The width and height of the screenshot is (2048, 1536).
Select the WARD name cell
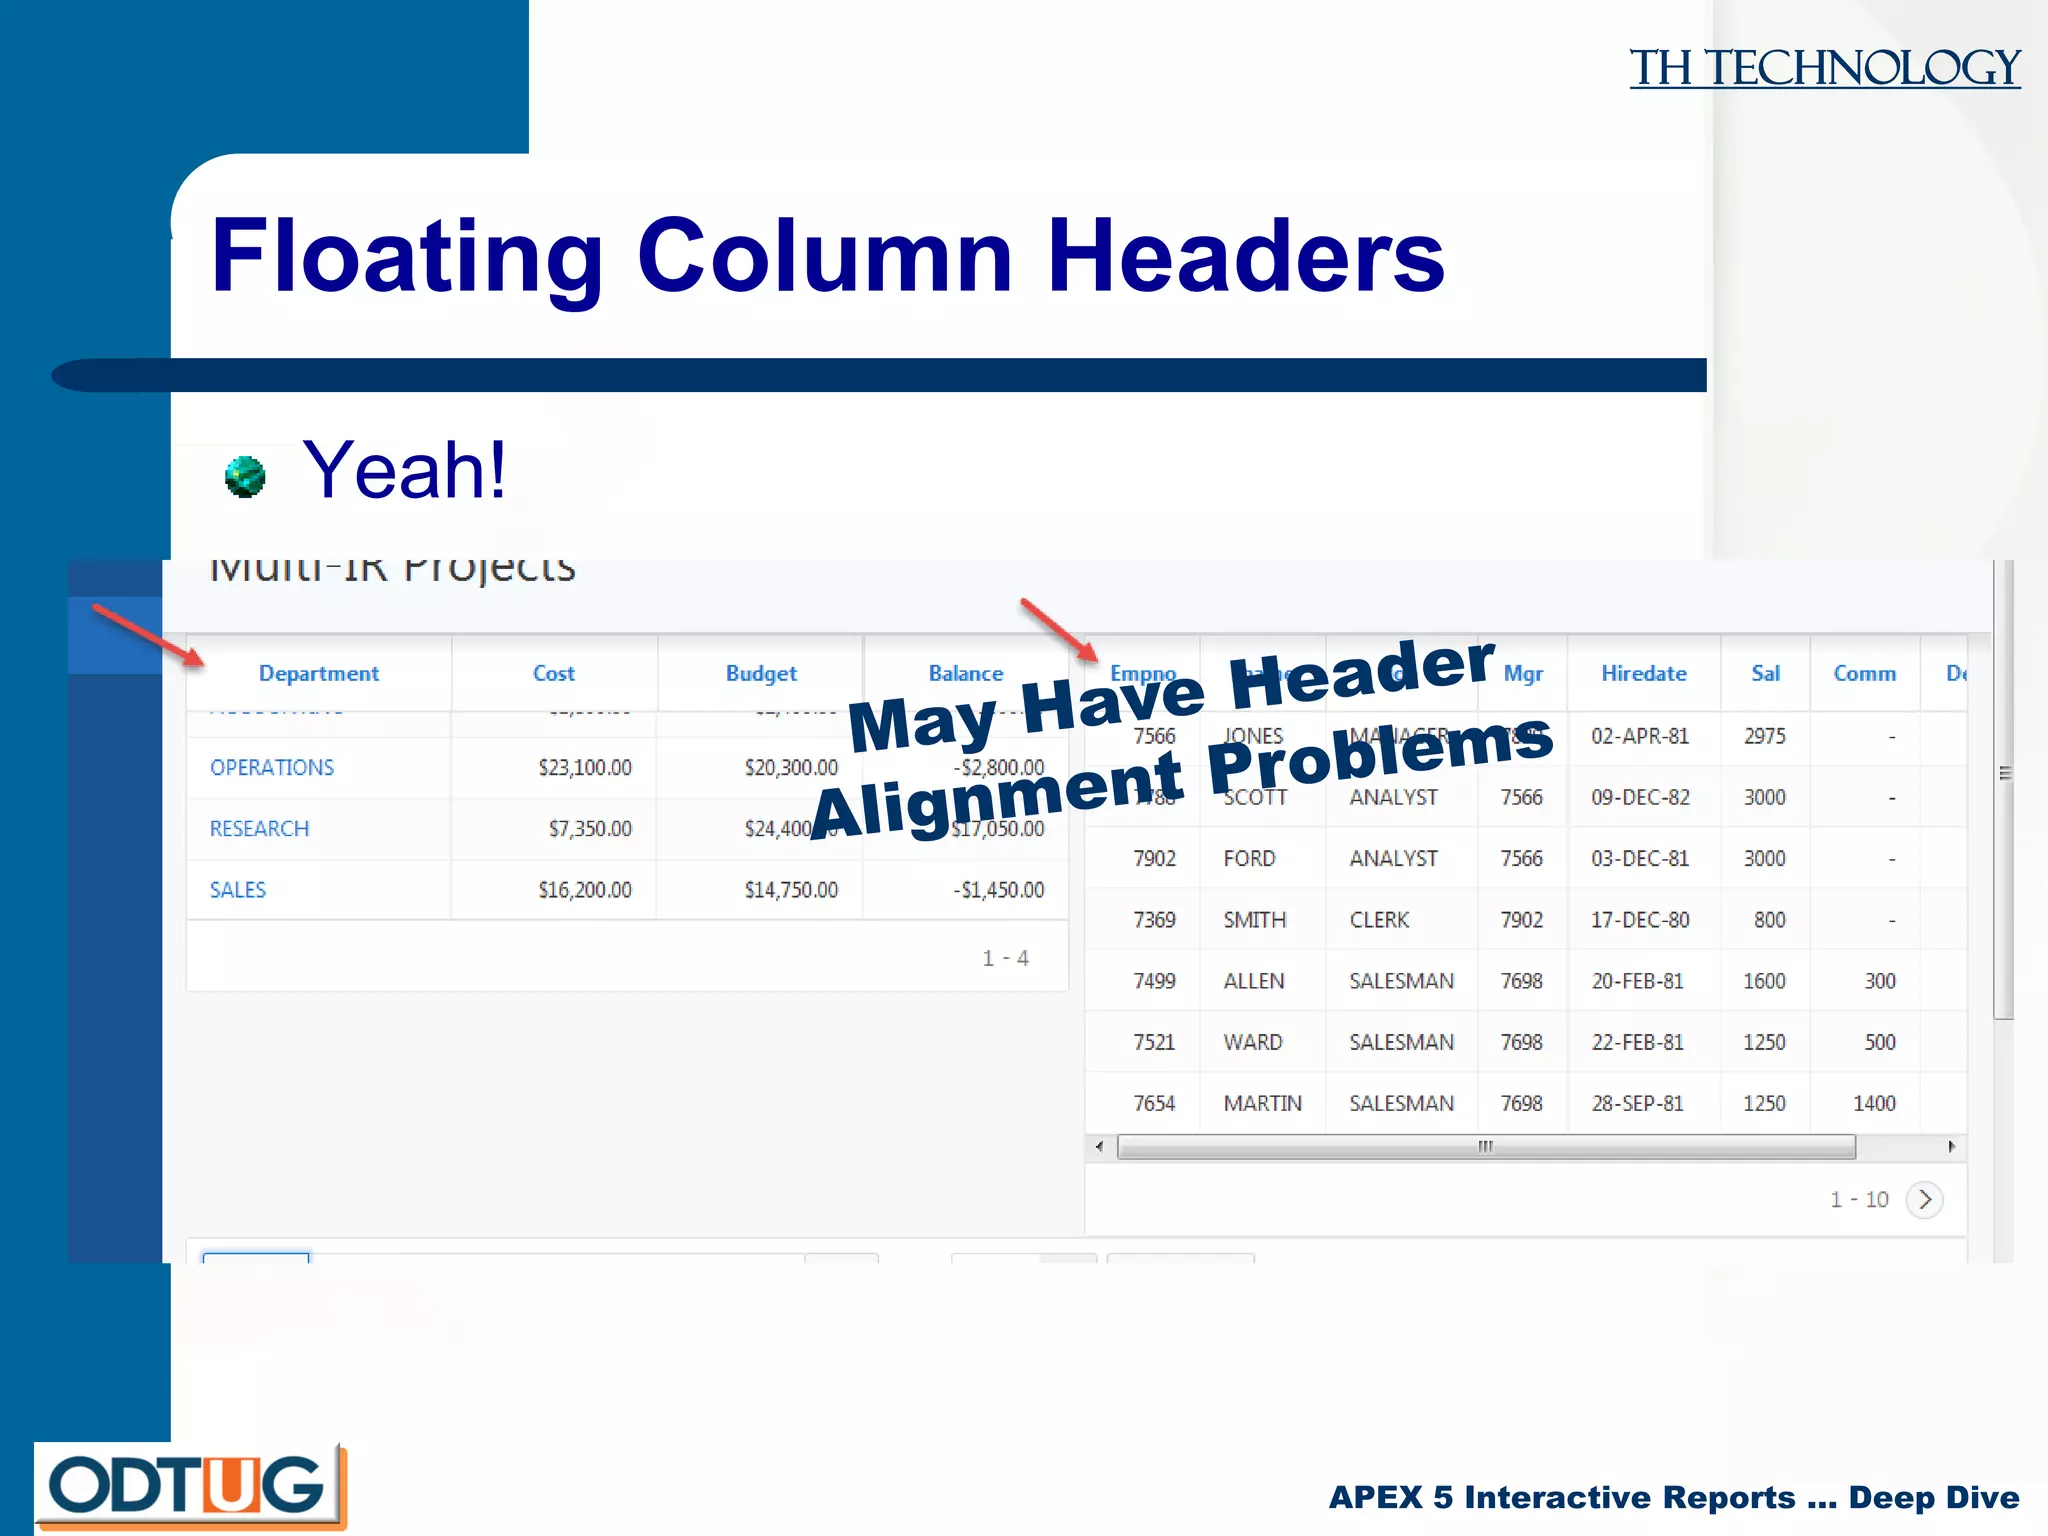coord(1253,1043)
